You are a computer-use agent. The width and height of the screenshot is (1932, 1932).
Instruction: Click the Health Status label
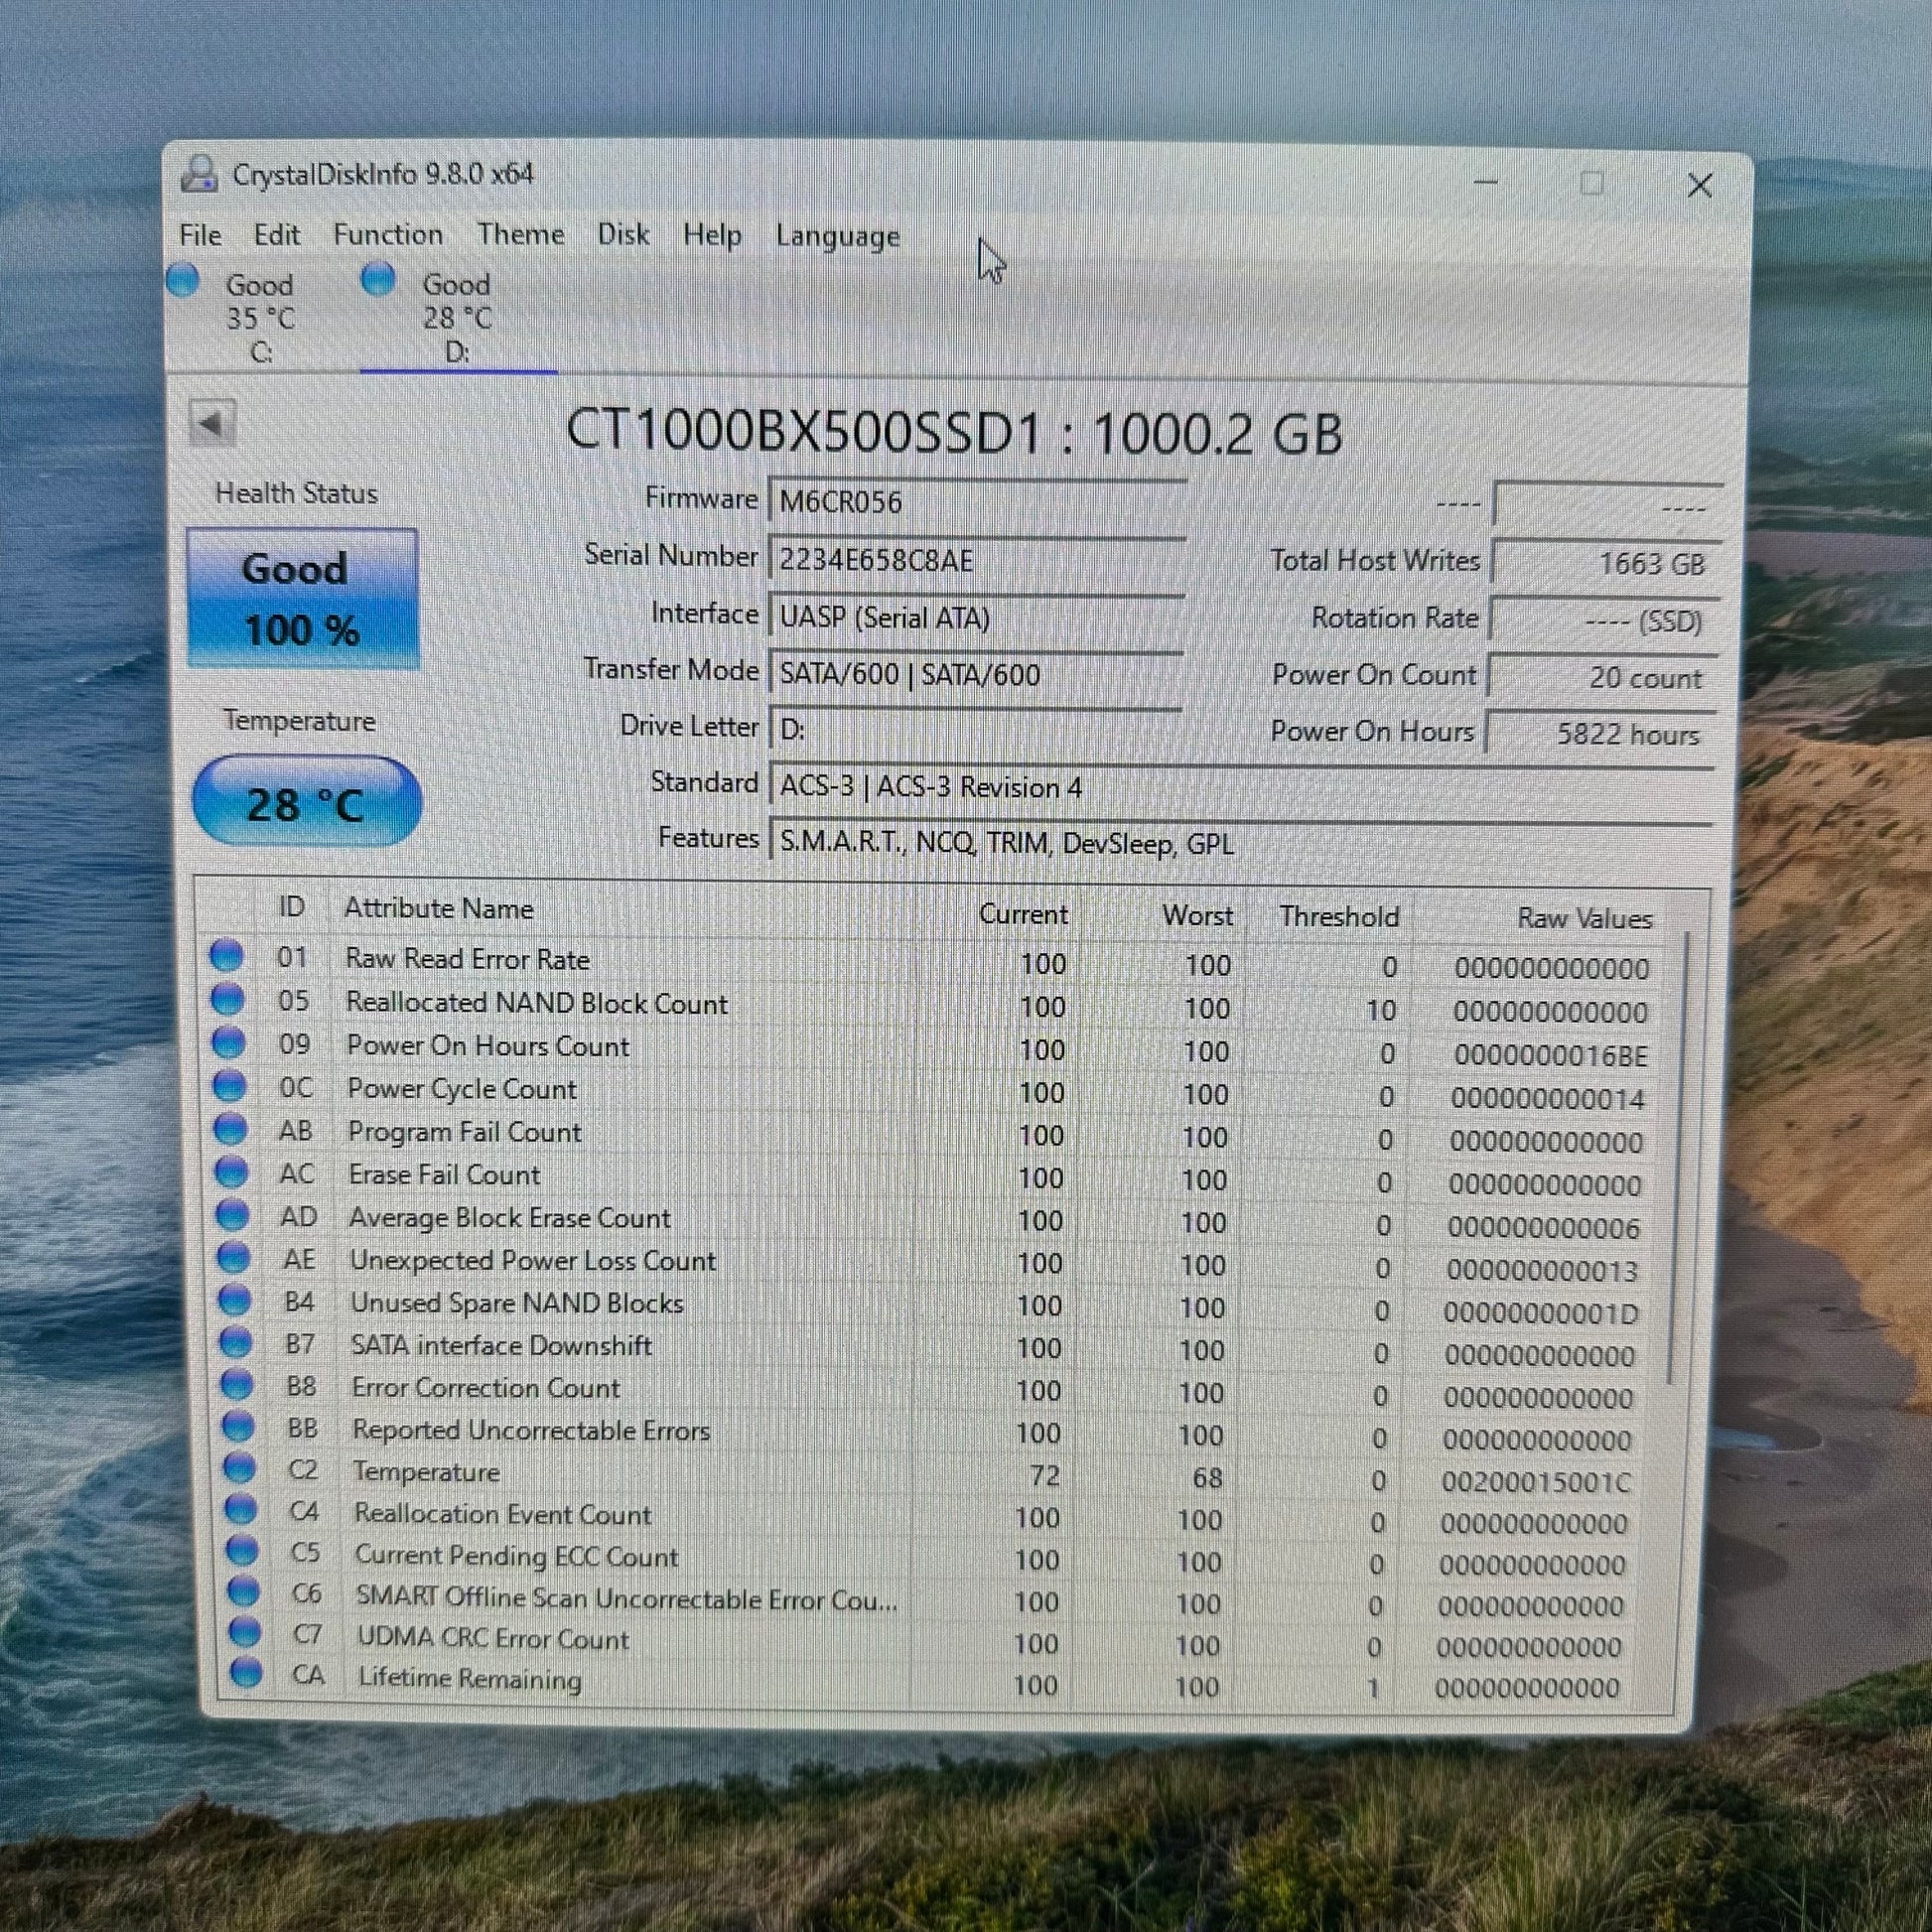click(296, 493)
